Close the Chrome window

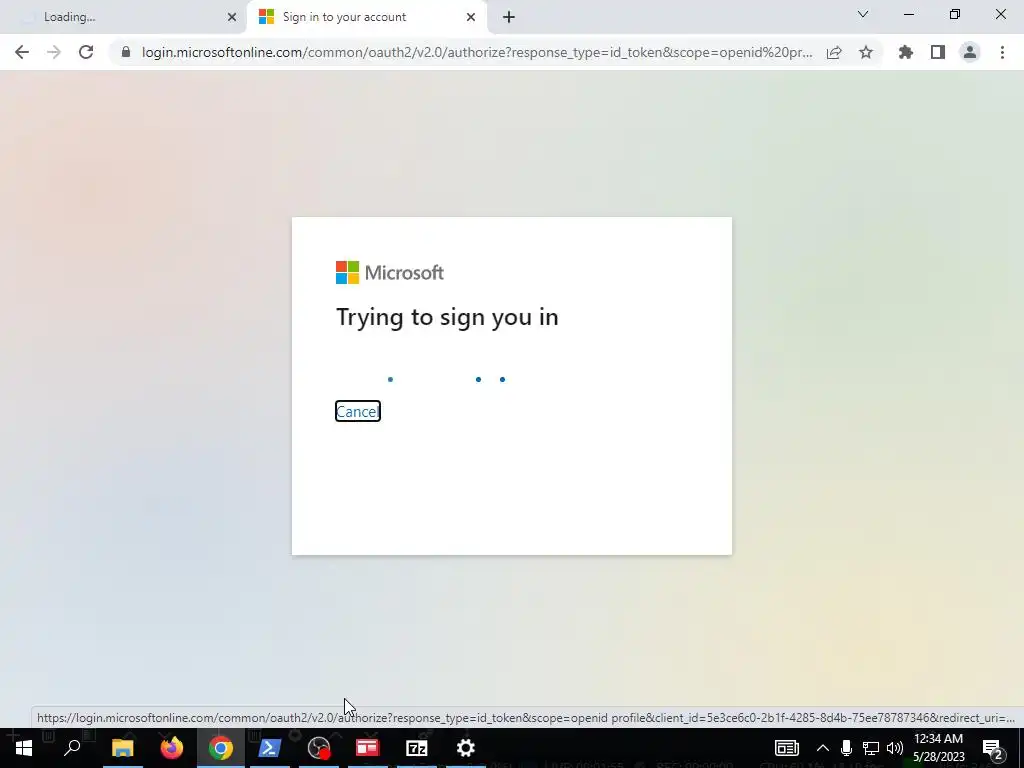click(1000, 14)
